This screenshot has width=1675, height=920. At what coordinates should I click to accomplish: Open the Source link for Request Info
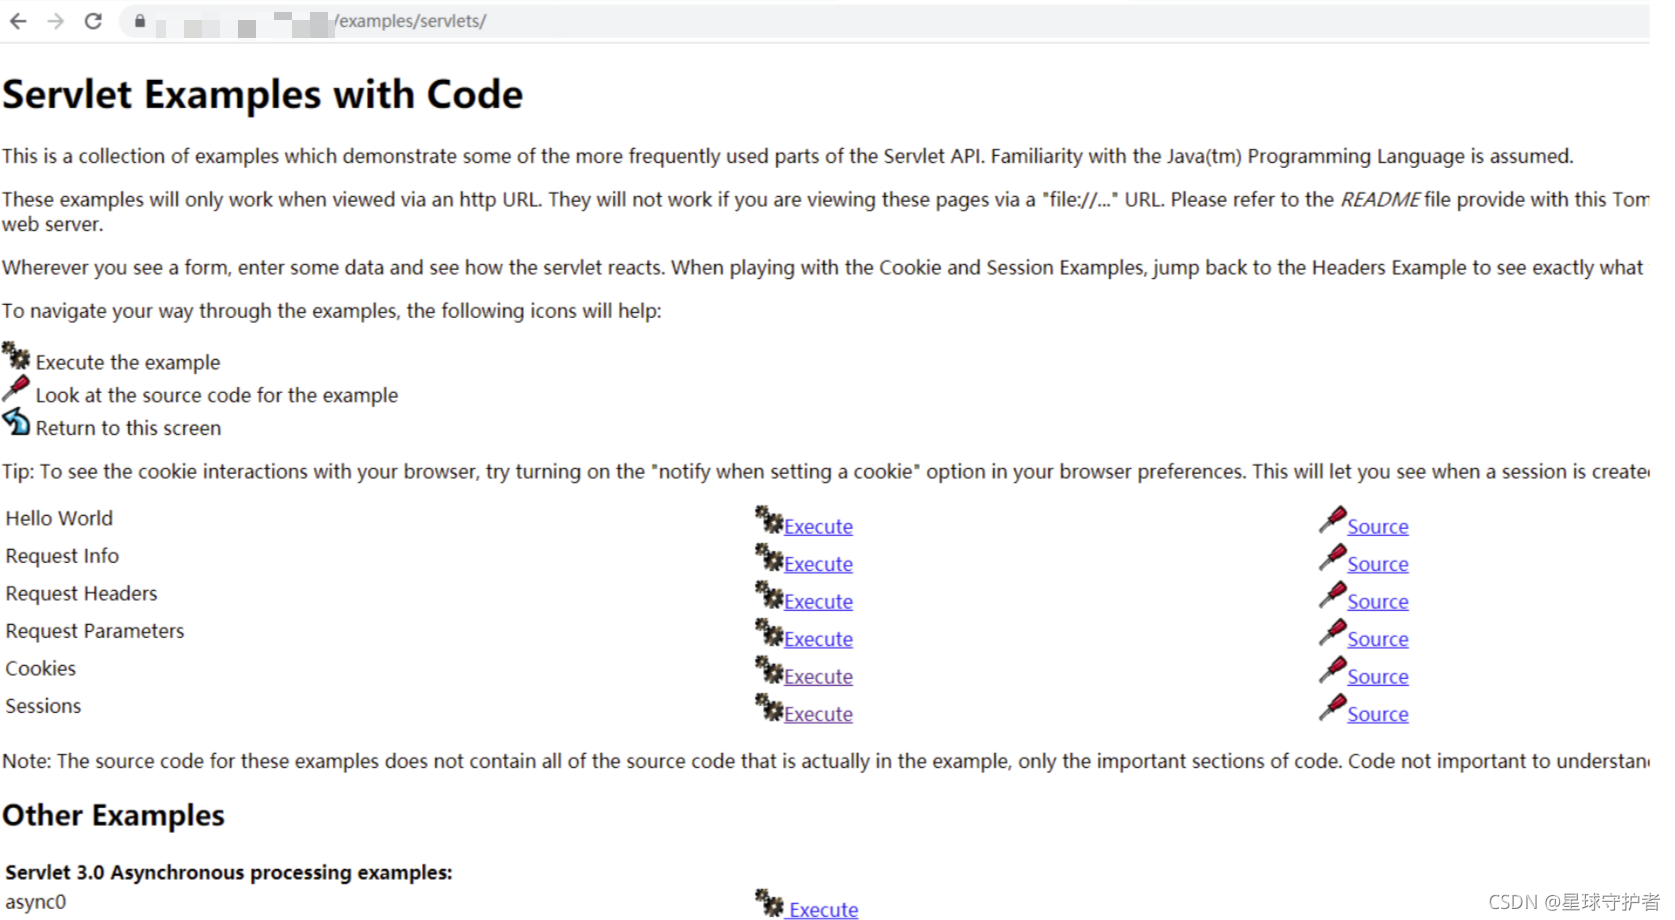point(1378,565)
